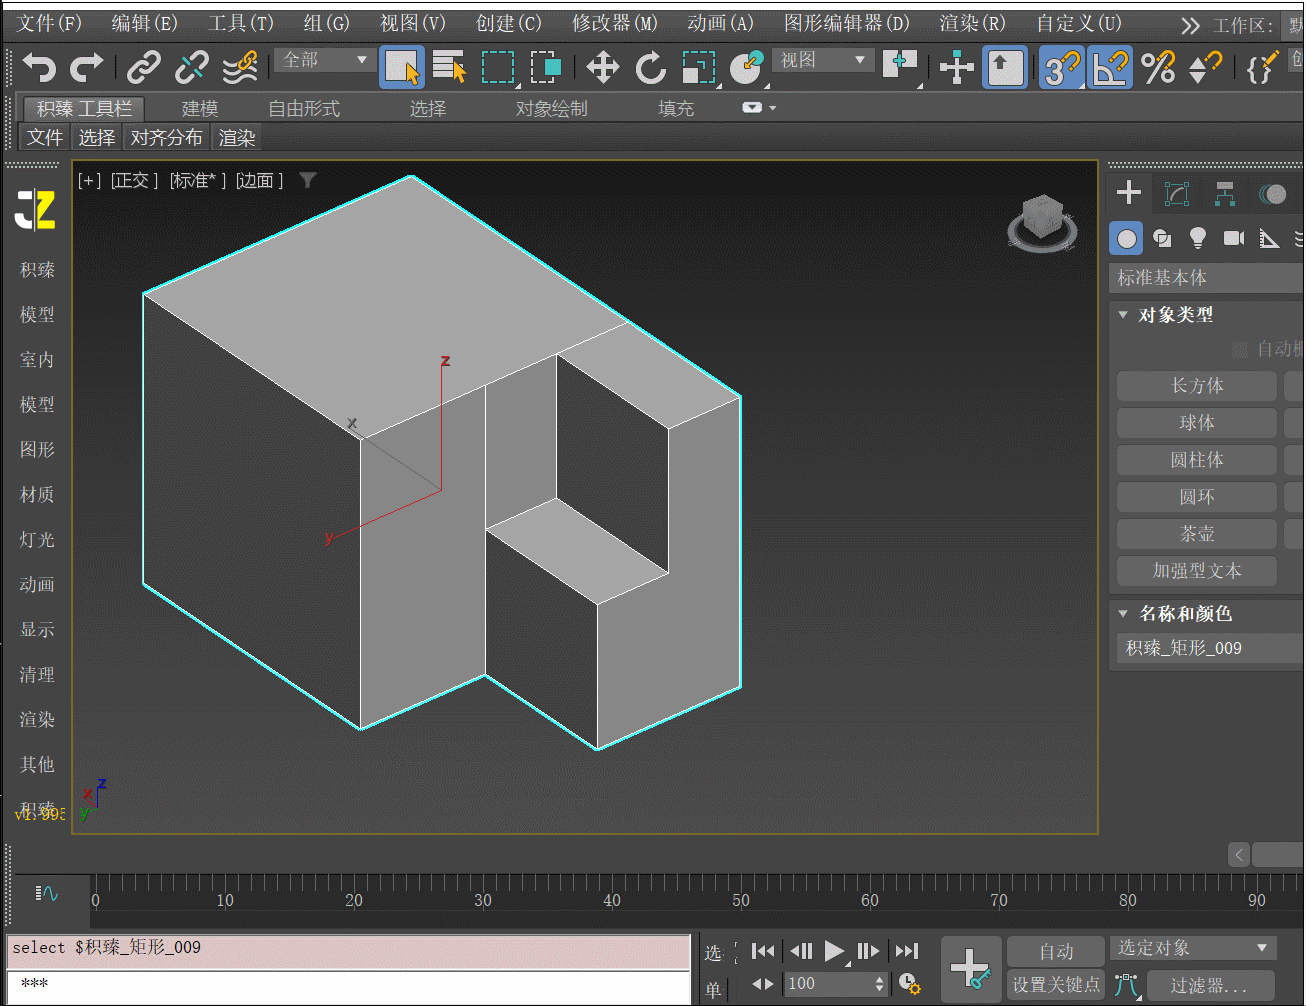The image size is (1306, 1006).
Task: Activate the Select and Move tool
Action: (602, 68)
